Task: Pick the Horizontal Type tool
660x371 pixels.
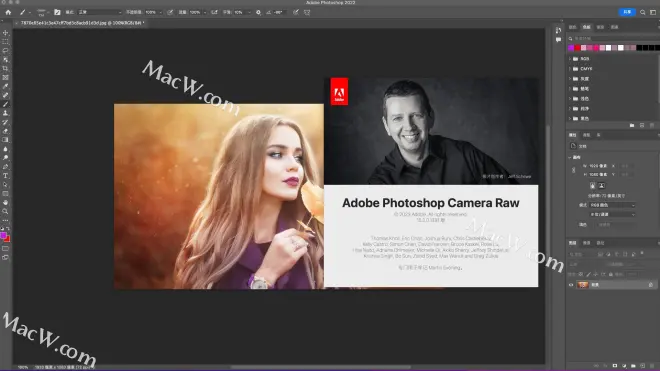Action: [5, 176]
